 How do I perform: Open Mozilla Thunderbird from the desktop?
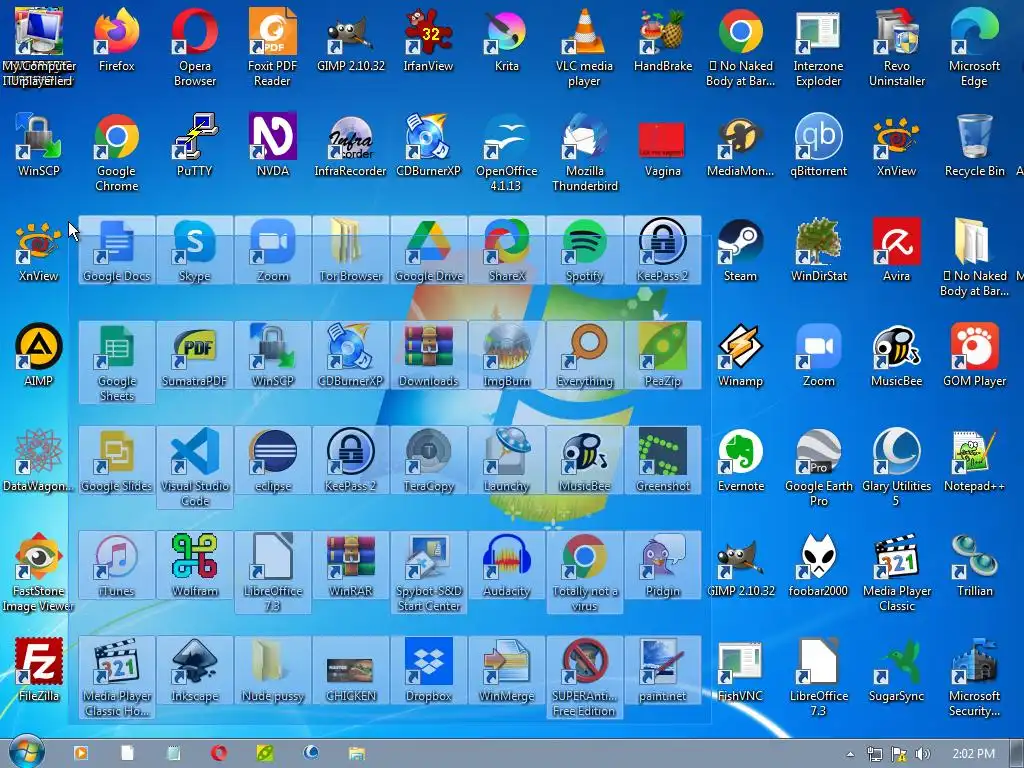pyautogui.click(x=584, y=152)
